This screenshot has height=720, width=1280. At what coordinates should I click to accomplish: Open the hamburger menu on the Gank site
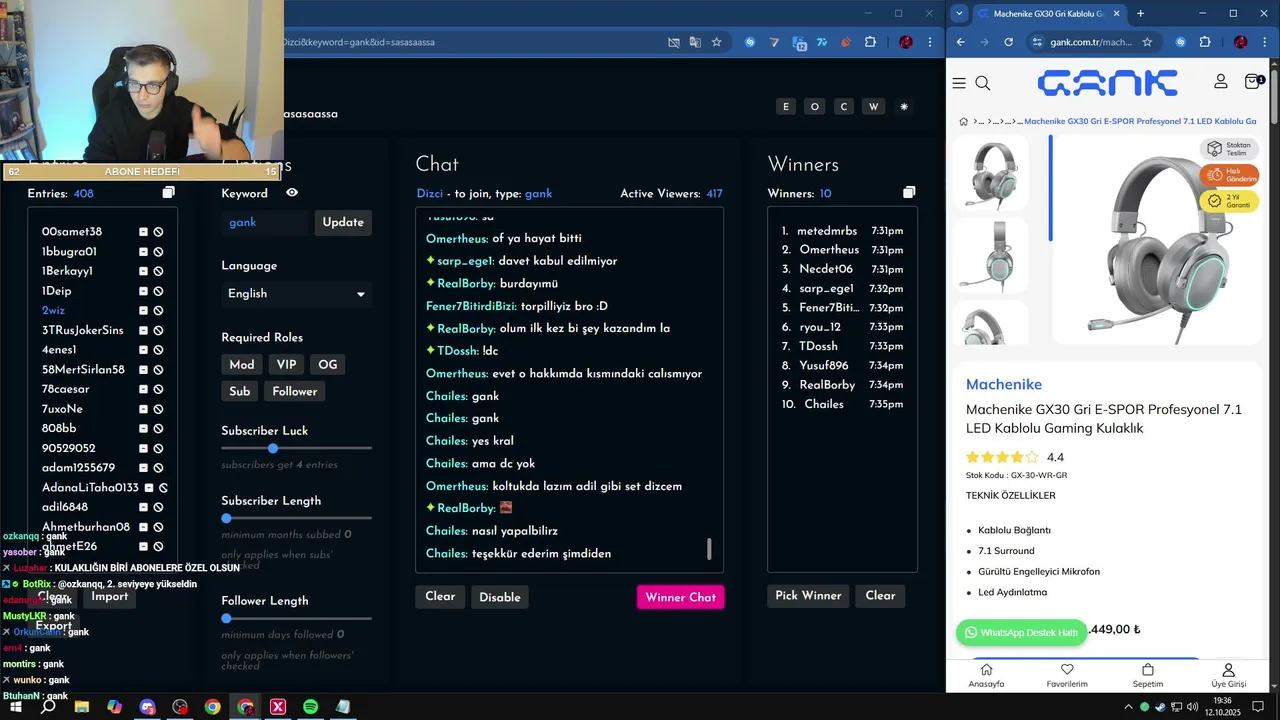(959, 83)
